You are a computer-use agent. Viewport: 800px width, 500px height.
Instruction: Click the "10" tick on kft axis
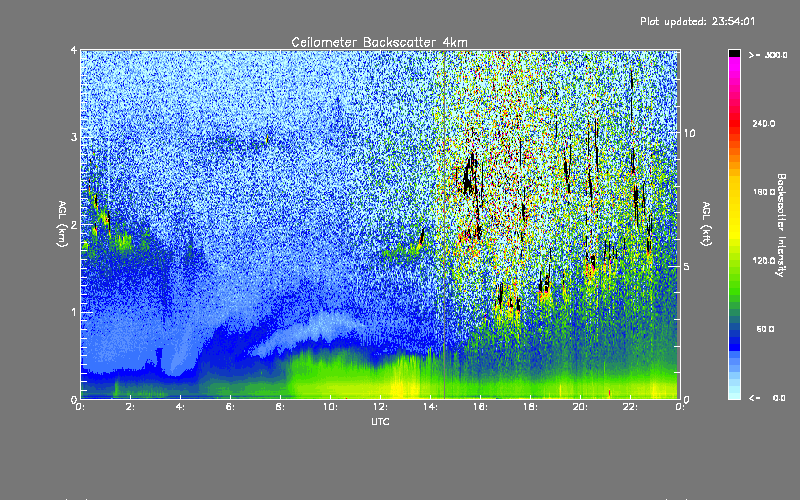689,133
